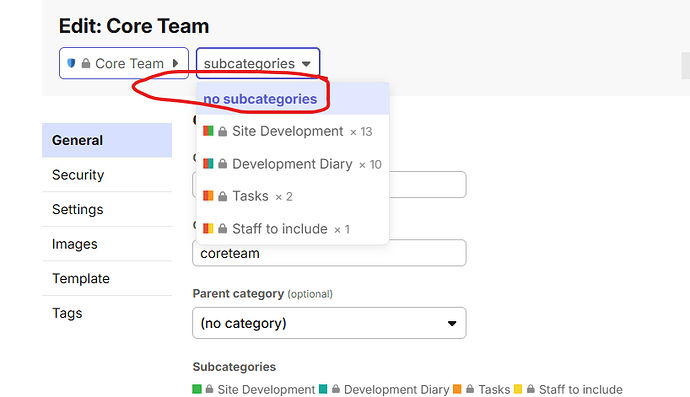Click the red-orange badge of Tasks entry
This screenshot has height=397, width=690.
click(x=208, y=195)
